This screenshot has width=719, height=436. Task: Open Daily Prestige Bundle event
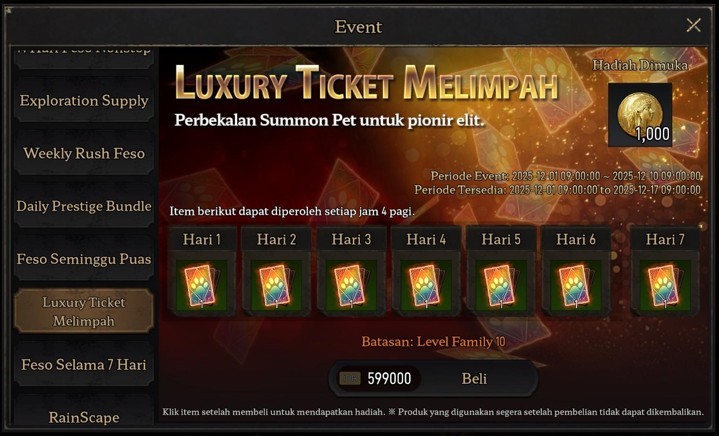pos(84,206)
